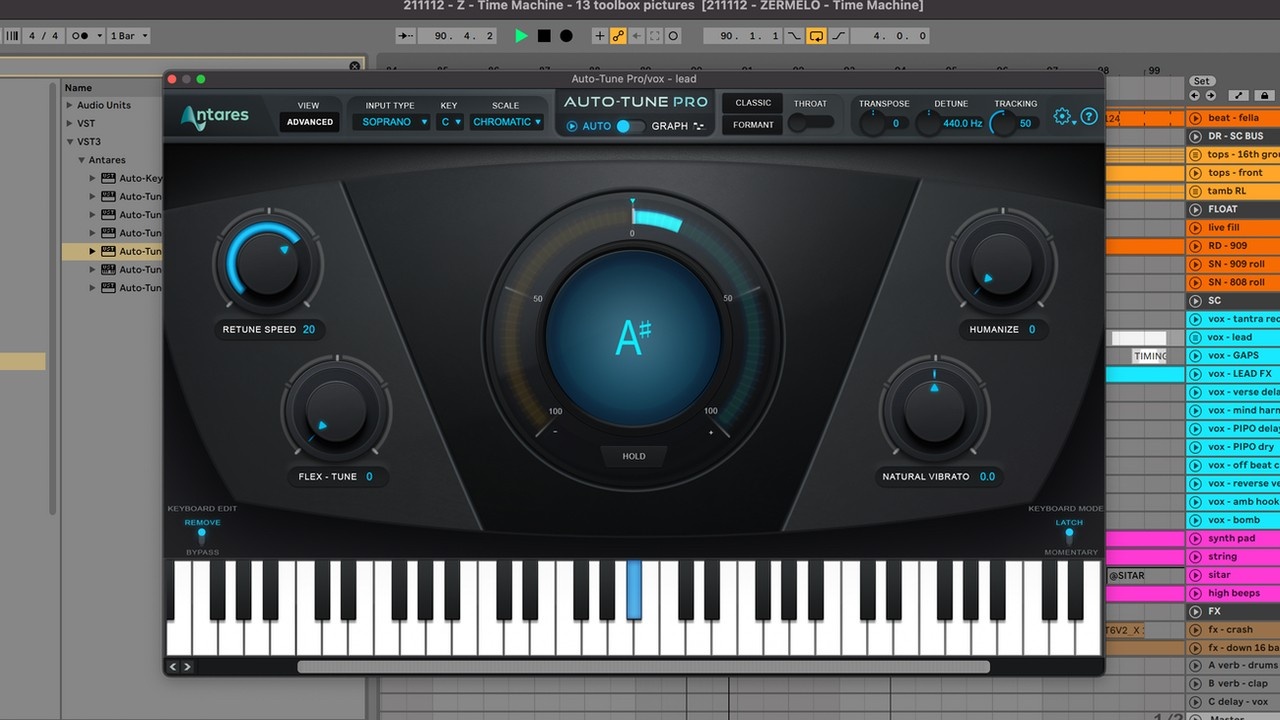Arm the Arrangement Record button
Screen dimensions: 1280x720
[x=566, y=36]
